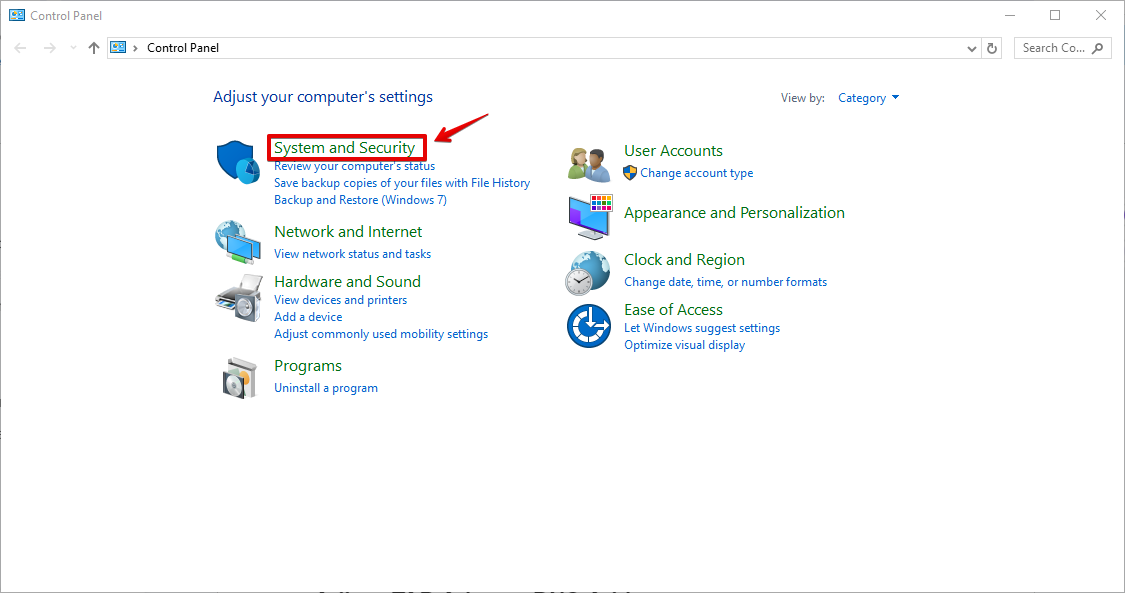
Task: Open the recent locations dropdown arrow
Action: [73, 48]
